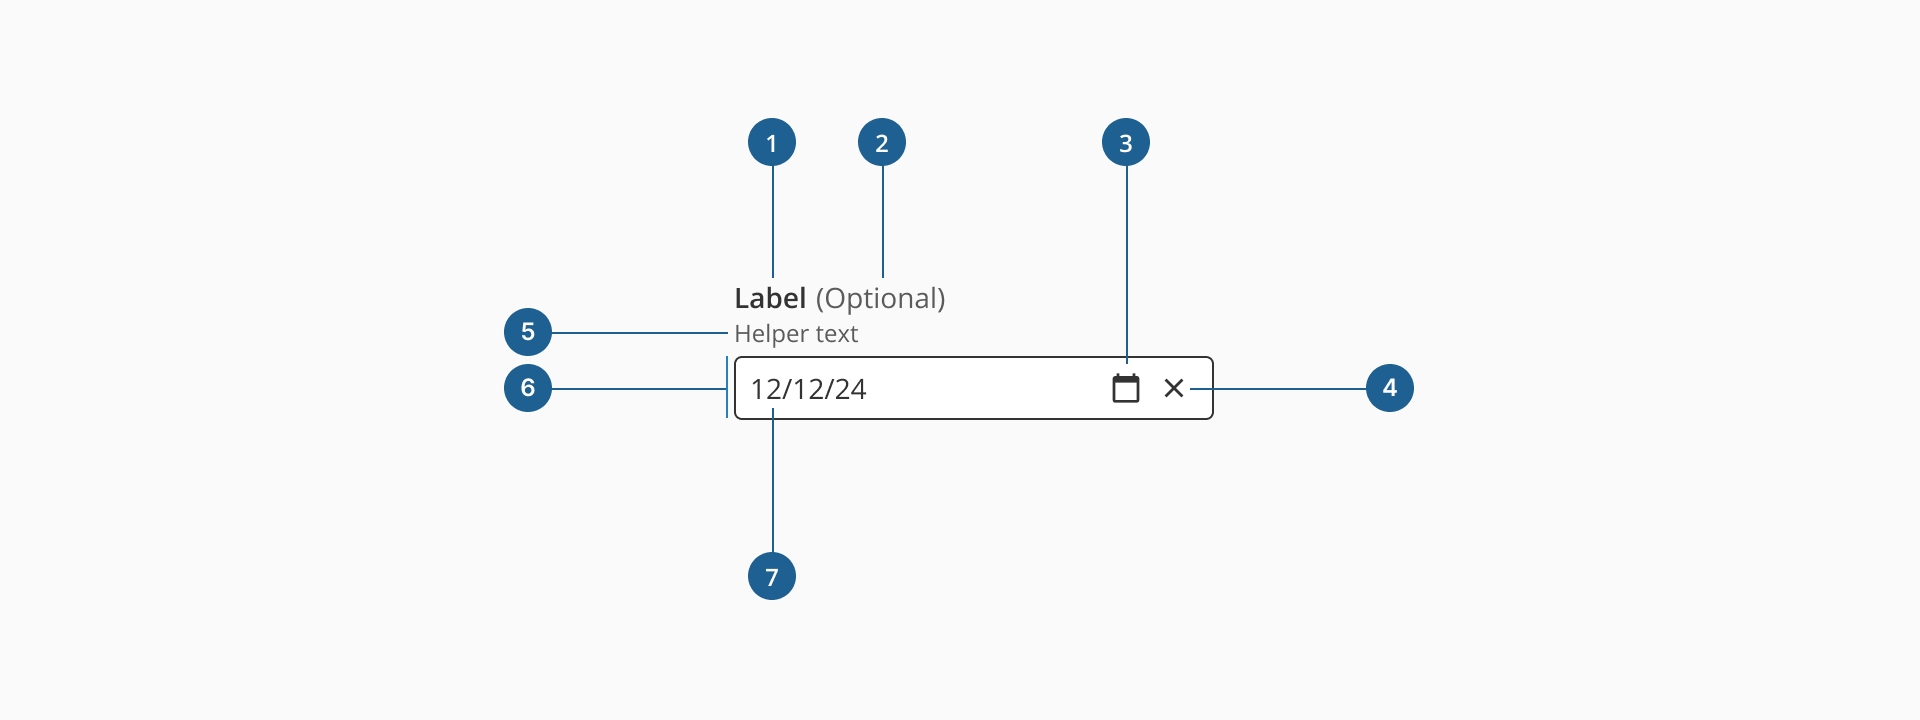This screenshot has height=720, width=1920.
Task: Clear the date with X icon
Action: click(1174, 388)
